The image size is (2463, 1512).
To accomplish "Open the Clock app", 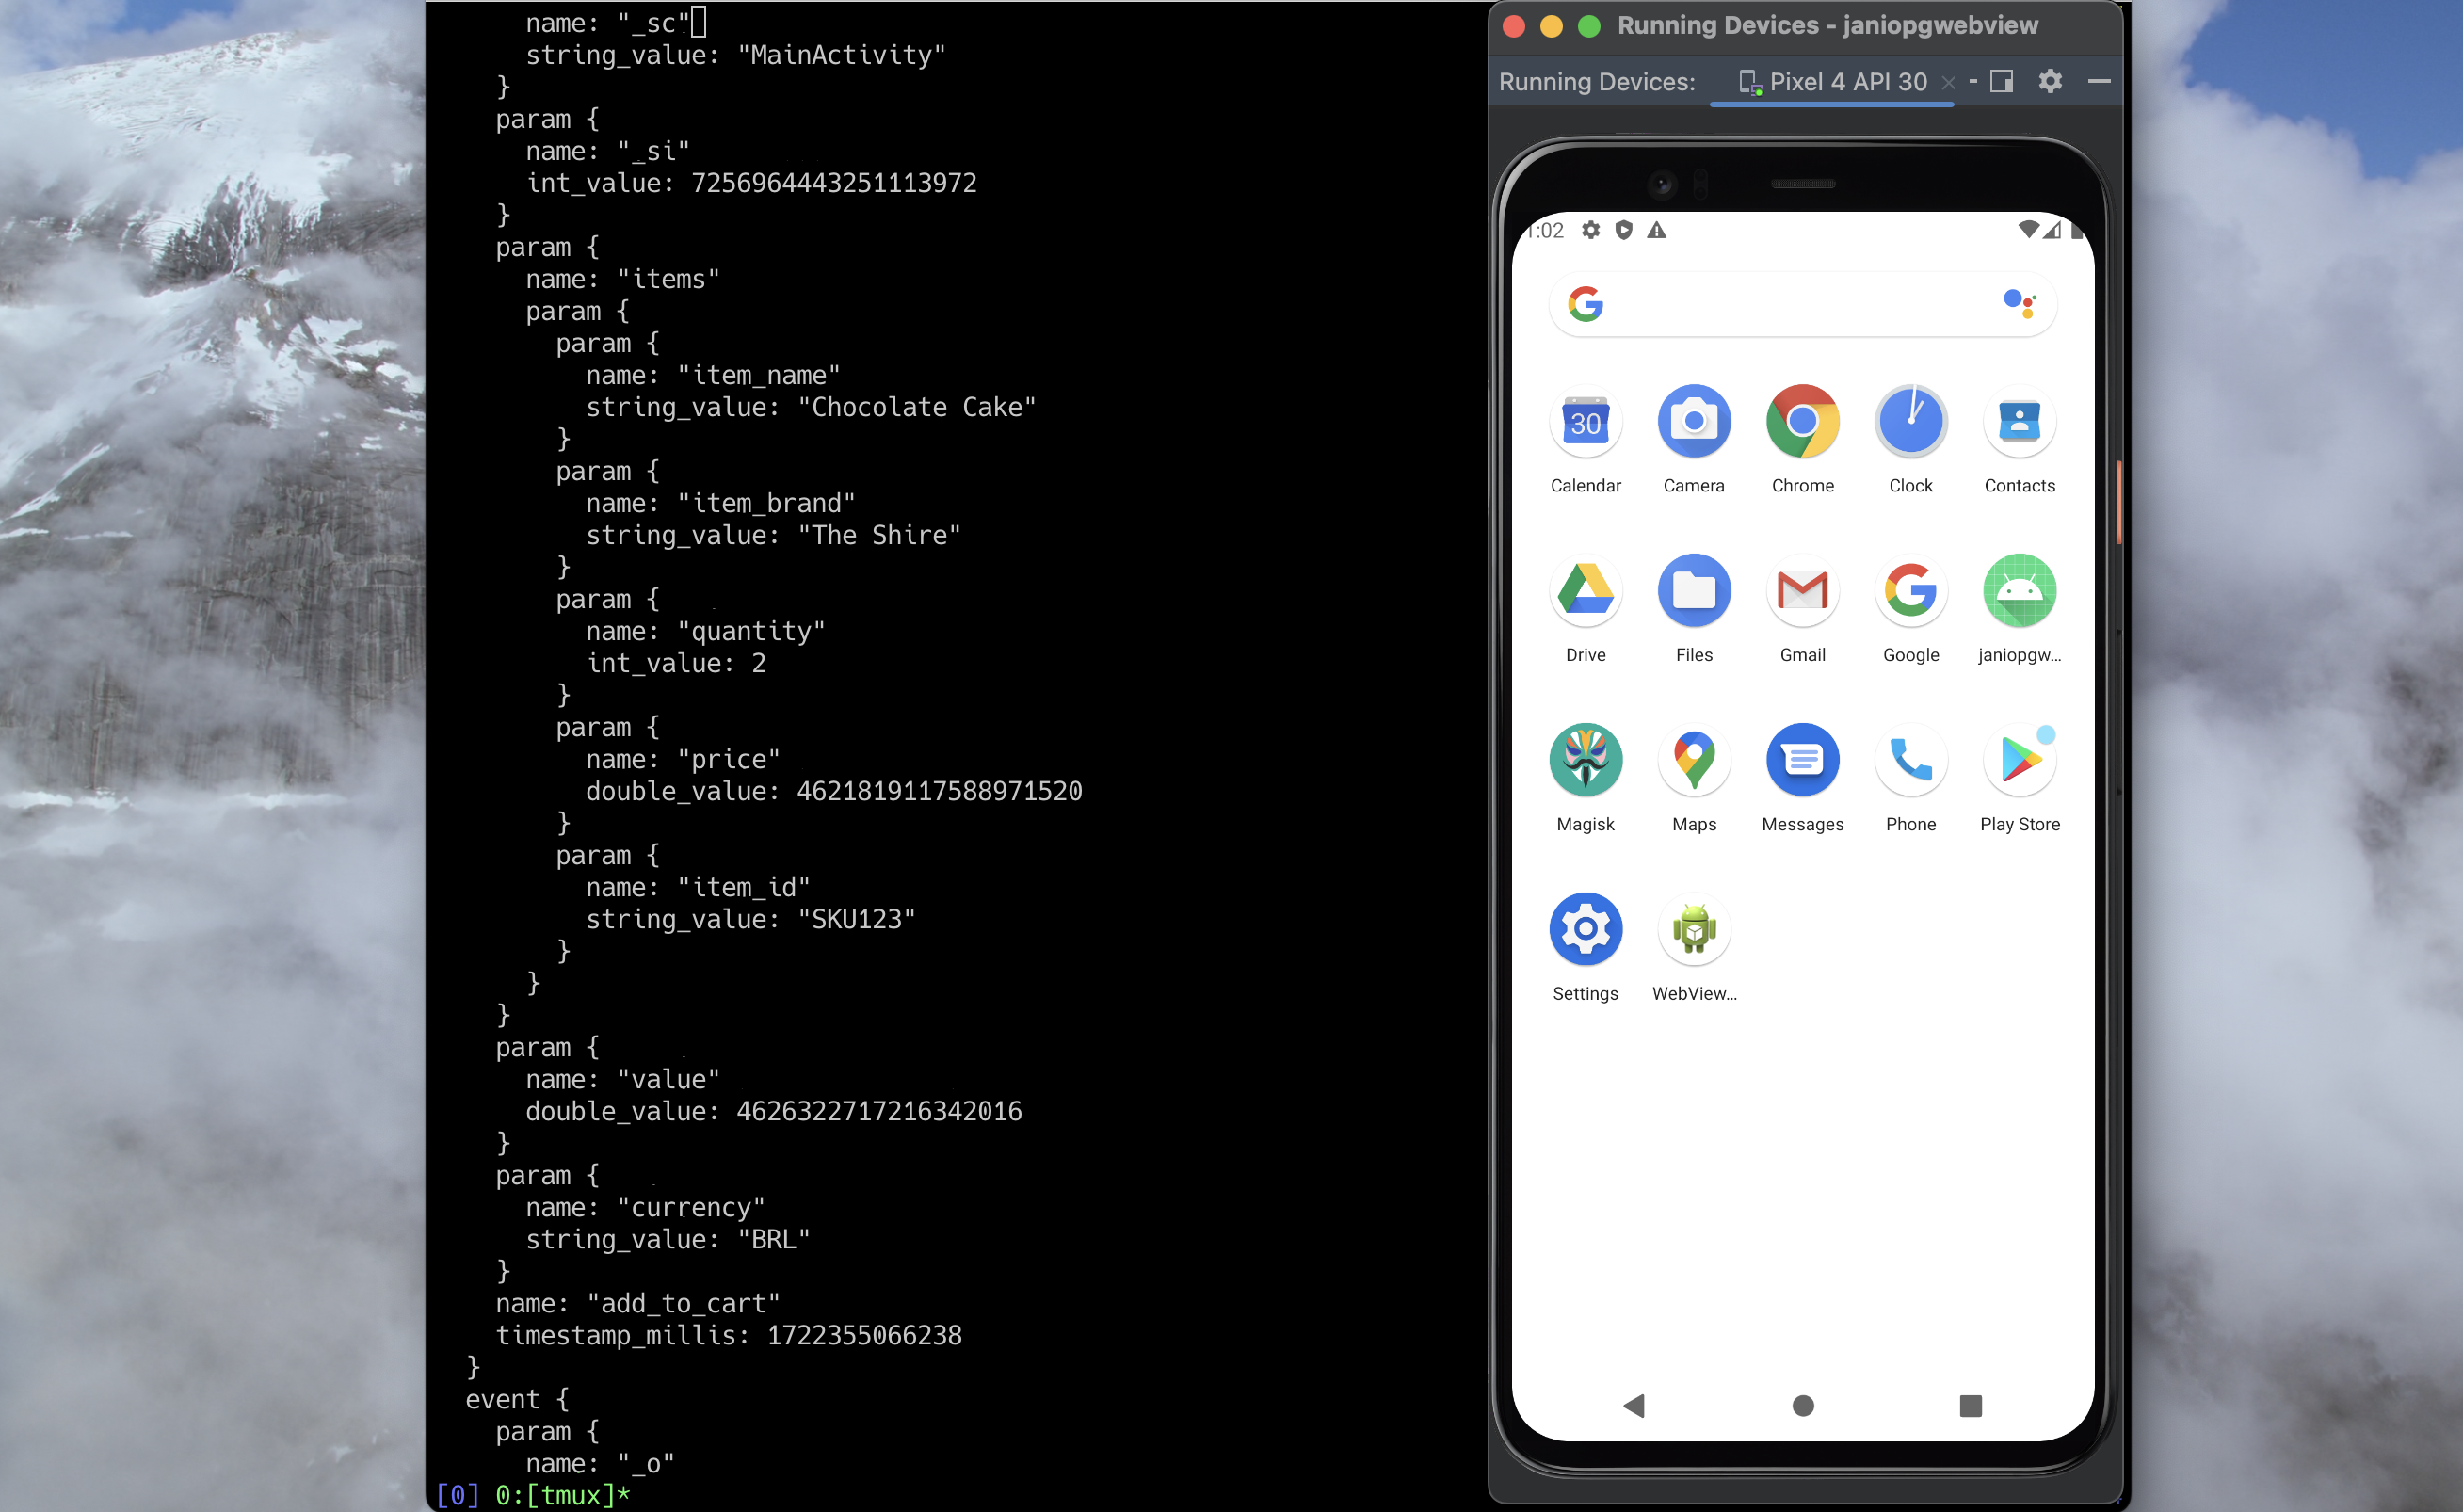I will [x=1910, y=422].
